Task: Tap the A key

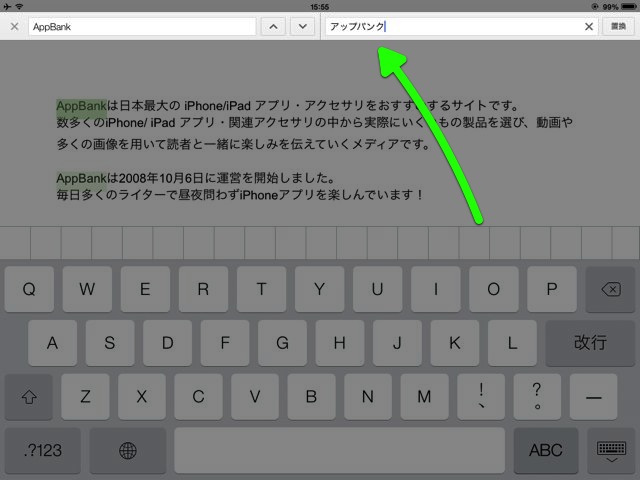Action: click(52, 343)
